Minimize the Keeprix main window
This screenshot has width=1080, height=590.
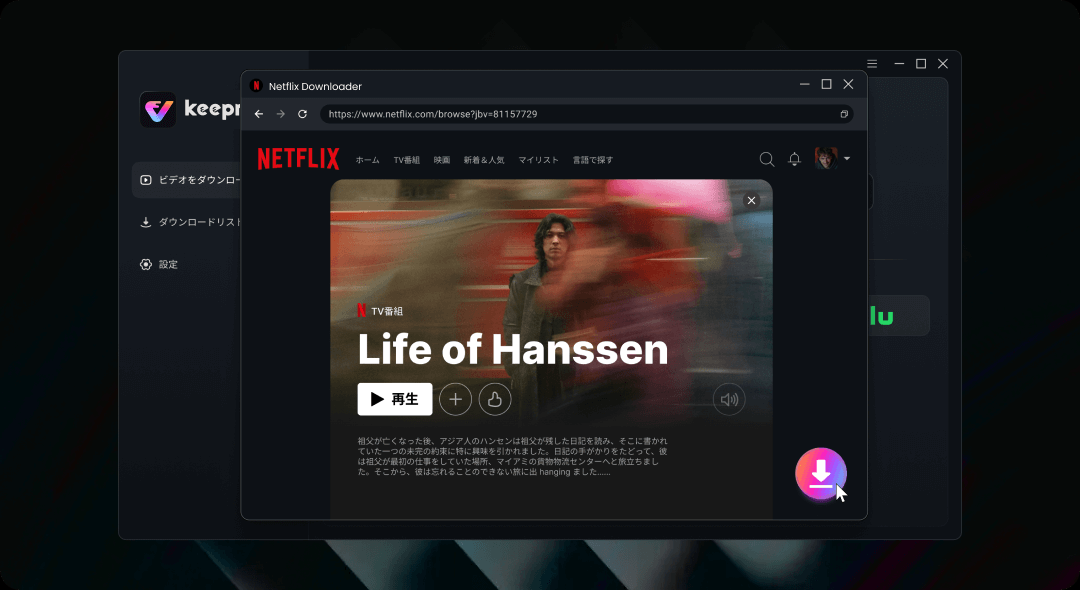click(x=899, y=63)
